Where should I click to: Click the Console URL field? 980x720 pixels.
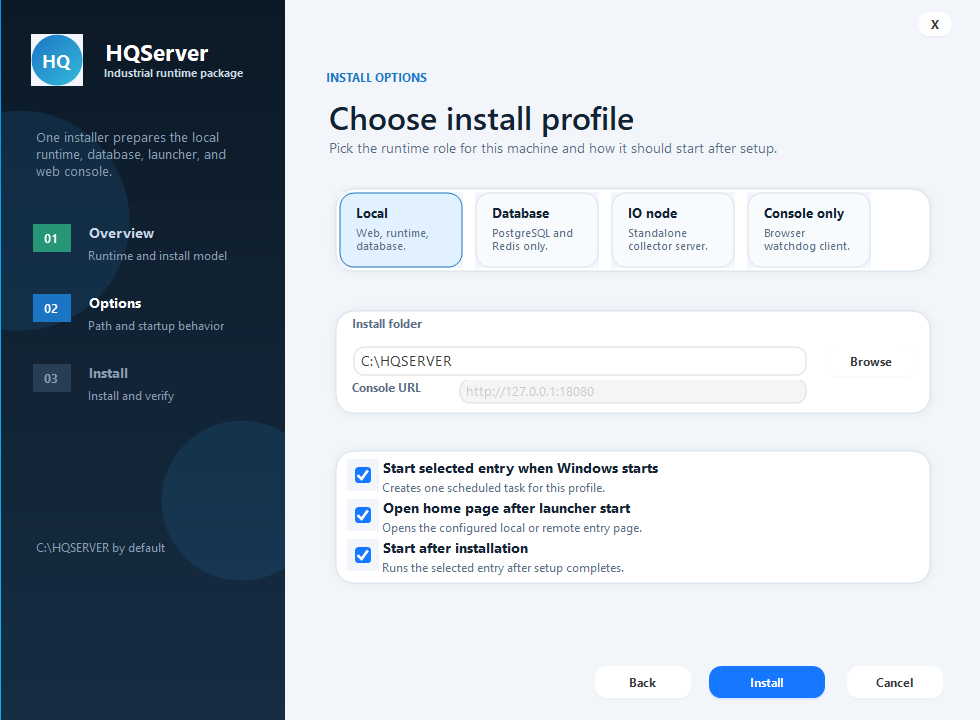click(632, 392)
